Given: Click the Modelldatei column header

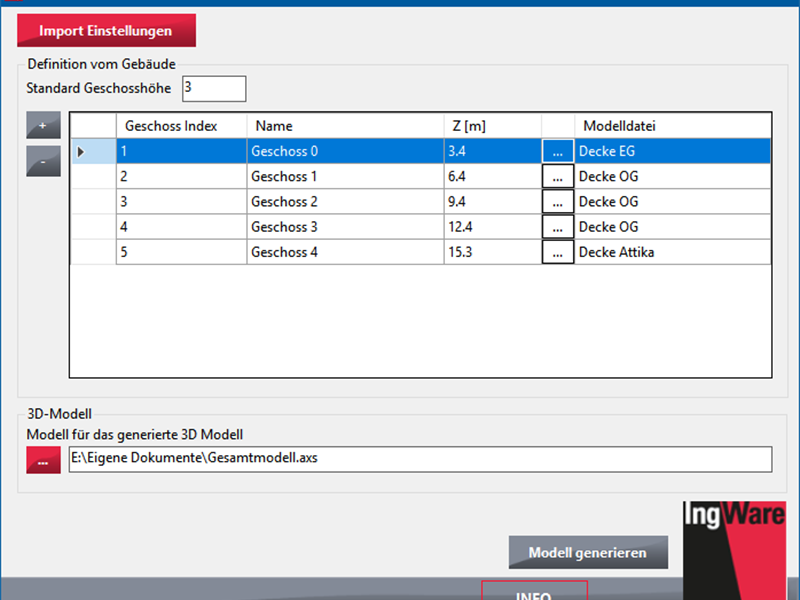Looking at the screenshot, I should 670,126.
